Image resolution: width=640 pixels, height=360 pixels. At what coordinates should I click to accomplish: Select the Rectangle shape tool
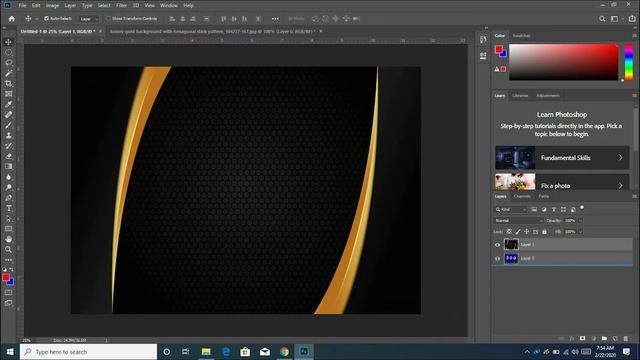9,229
